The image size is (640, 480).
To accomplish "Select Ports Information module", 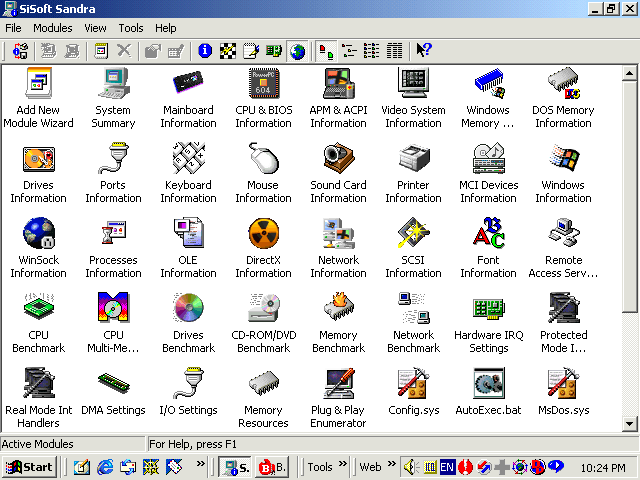I will pos(113,173).
